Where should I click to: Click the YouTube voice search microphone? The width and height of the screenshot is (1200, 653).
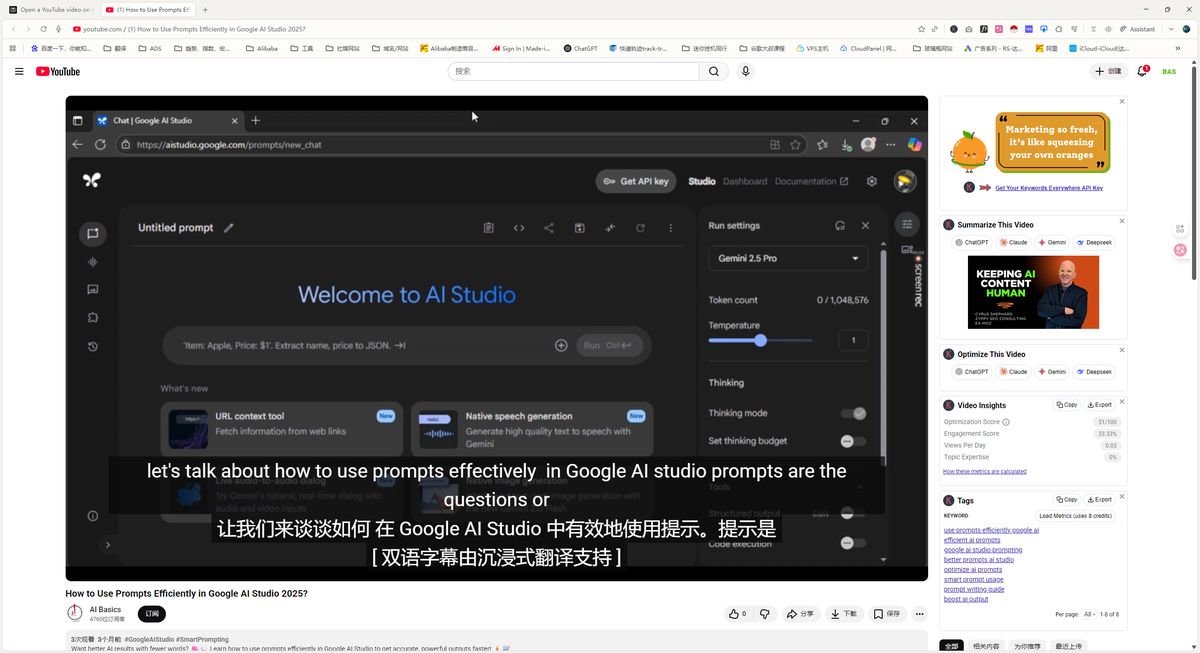point(745,71)
